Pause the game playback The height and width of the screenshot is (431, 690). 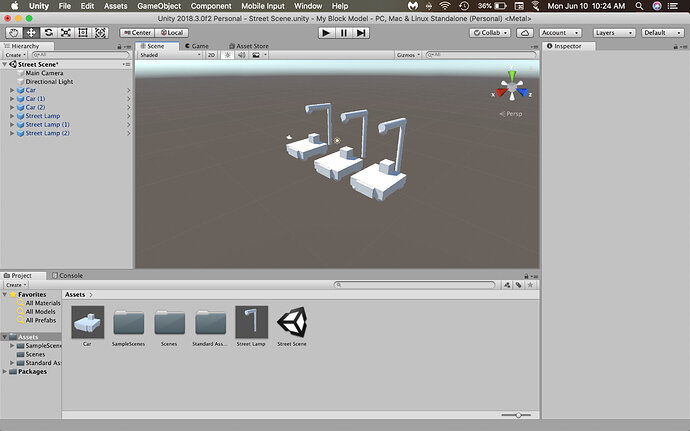344,33
